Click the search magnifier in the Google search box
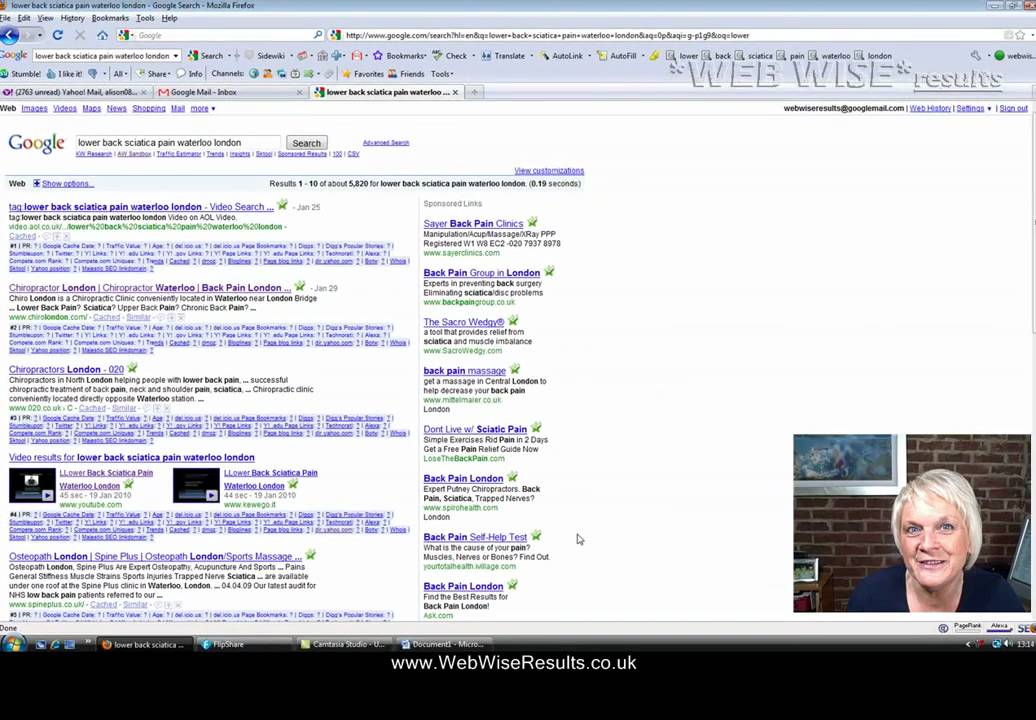 317,35
